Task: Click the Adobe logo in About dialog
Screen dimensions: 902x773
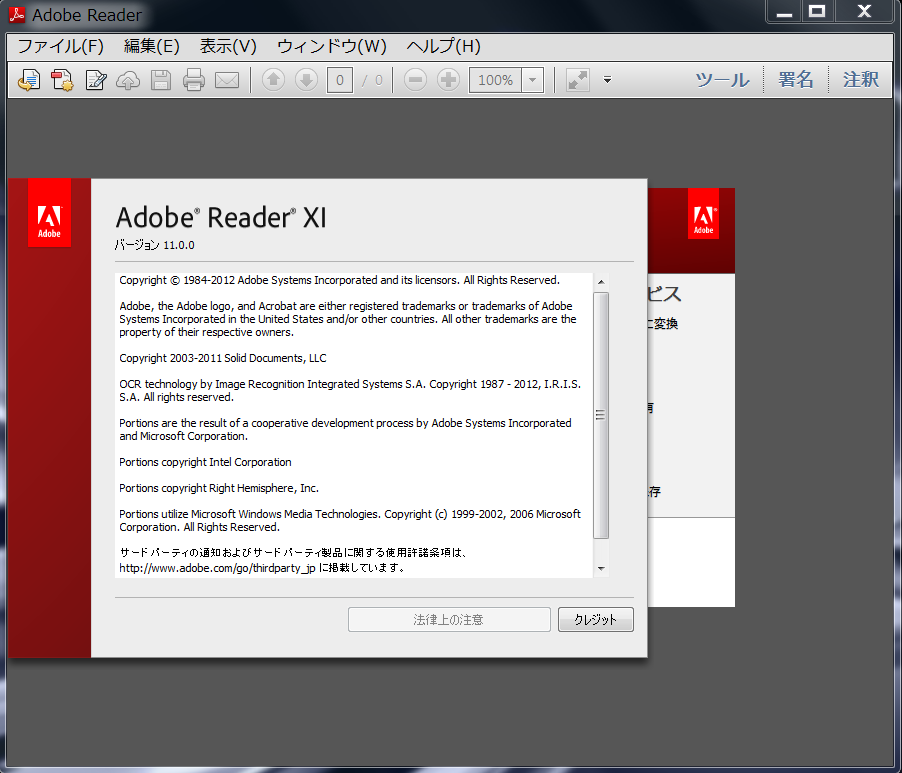Action: (x=49, y=213)
